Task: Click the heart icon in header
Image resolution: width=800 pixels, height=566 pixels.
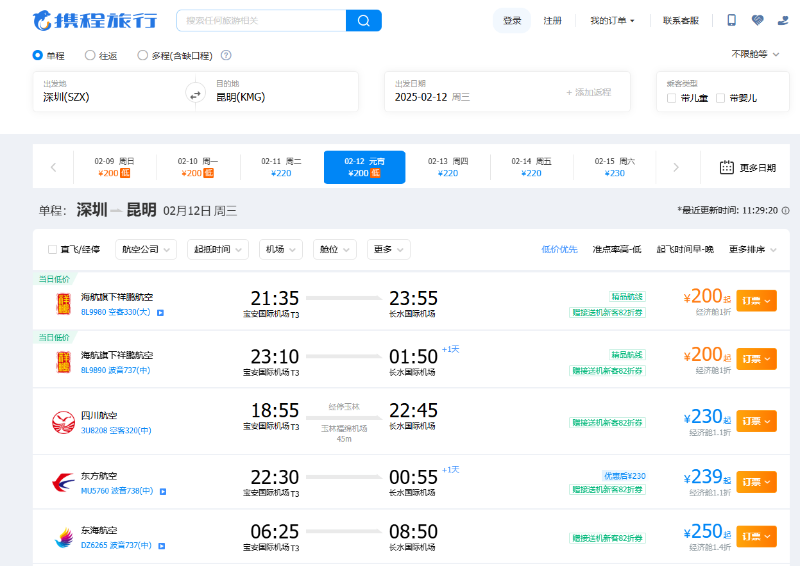Action: tap(757, 20)
